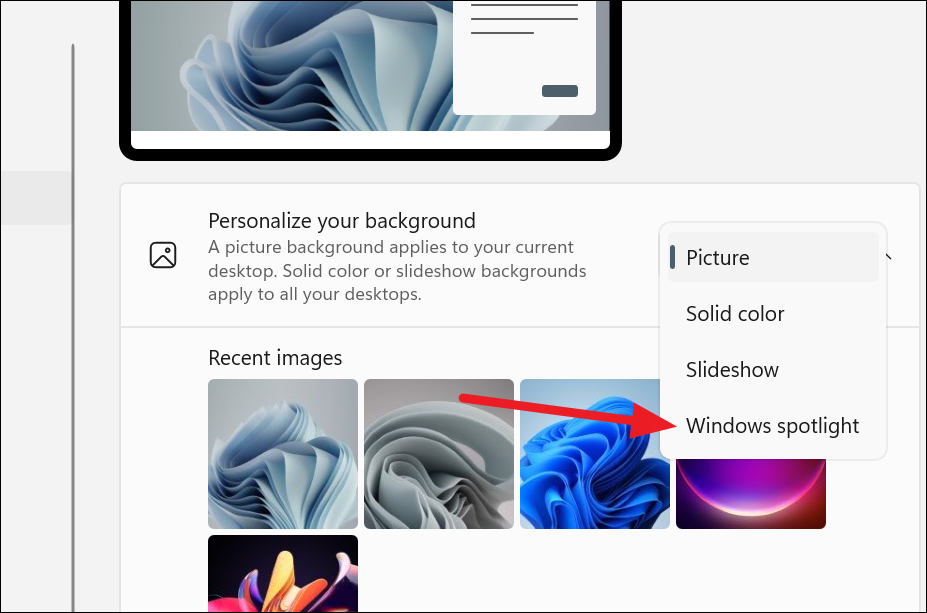Click the picture icon beside Personalize your background
927x613 pixels.
click(163, 255)
